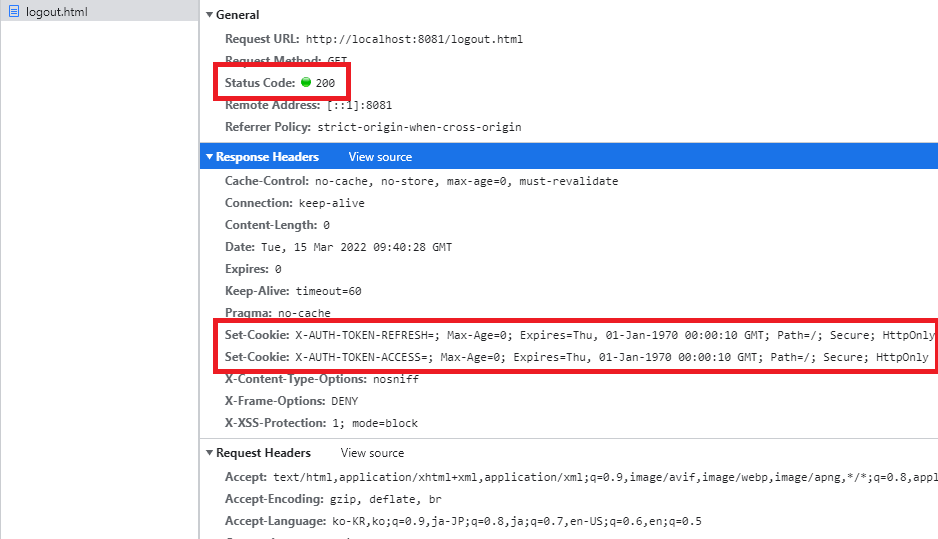Select the Accept-Language request header row
This screenshot has width=938, height=539.
click(463, 521)
